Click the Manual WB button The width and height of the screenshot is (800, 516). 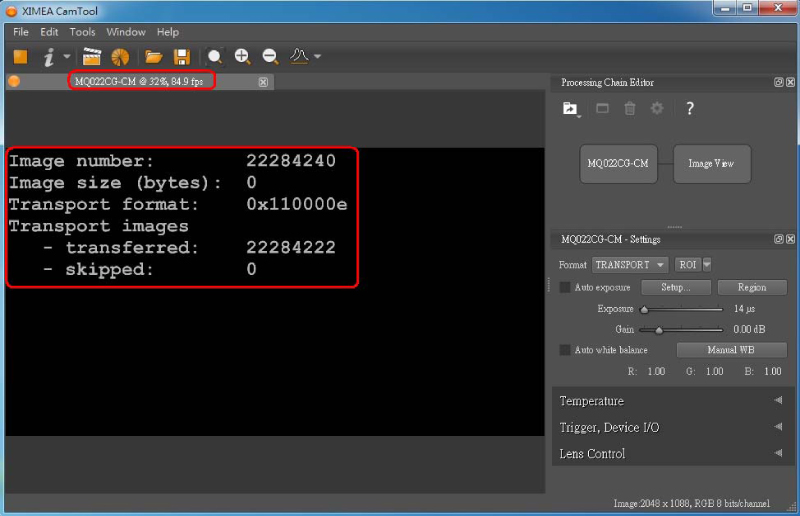click(731, 350)
